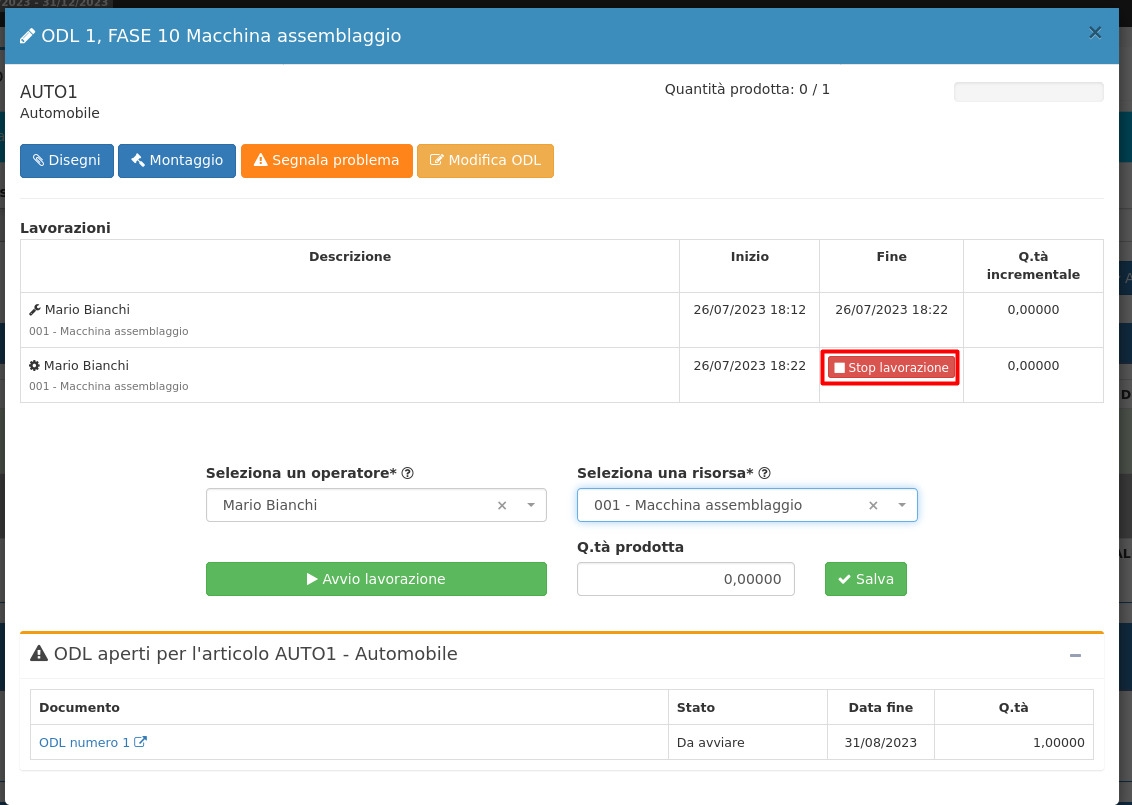Click the wrench icon on first lavorazione row
The height and width of the screenshot is (805, 1132).
coord(35,310)
